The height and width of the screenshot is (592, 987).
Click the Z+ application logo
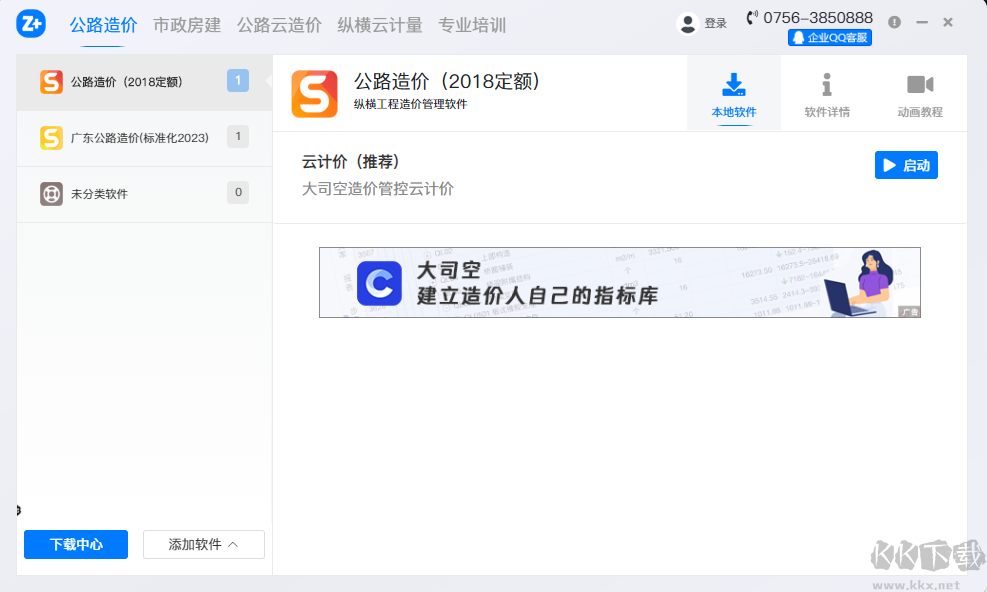(31, 24)
